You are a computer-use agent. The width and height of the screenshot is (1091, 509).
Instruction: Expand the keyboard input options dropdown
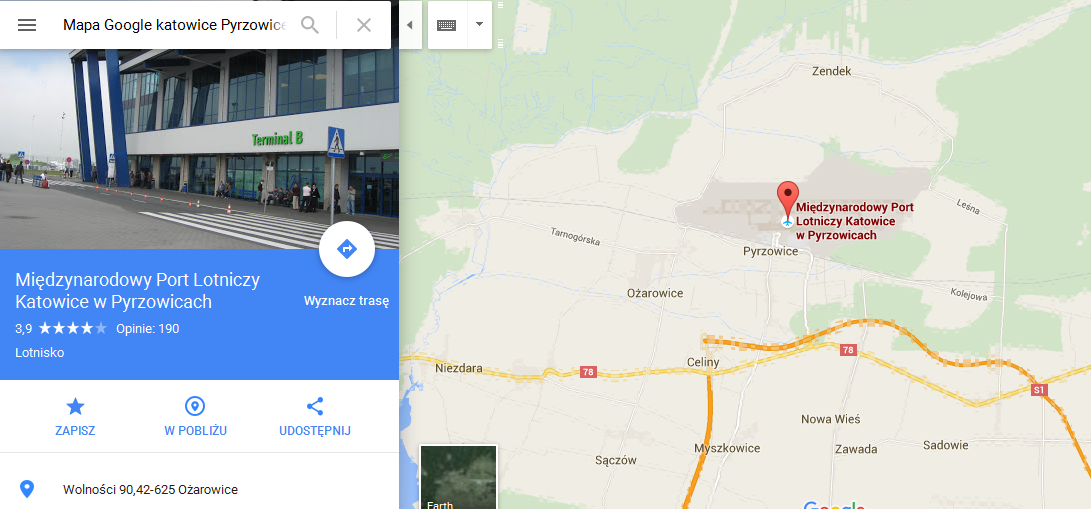coord(479,24)
